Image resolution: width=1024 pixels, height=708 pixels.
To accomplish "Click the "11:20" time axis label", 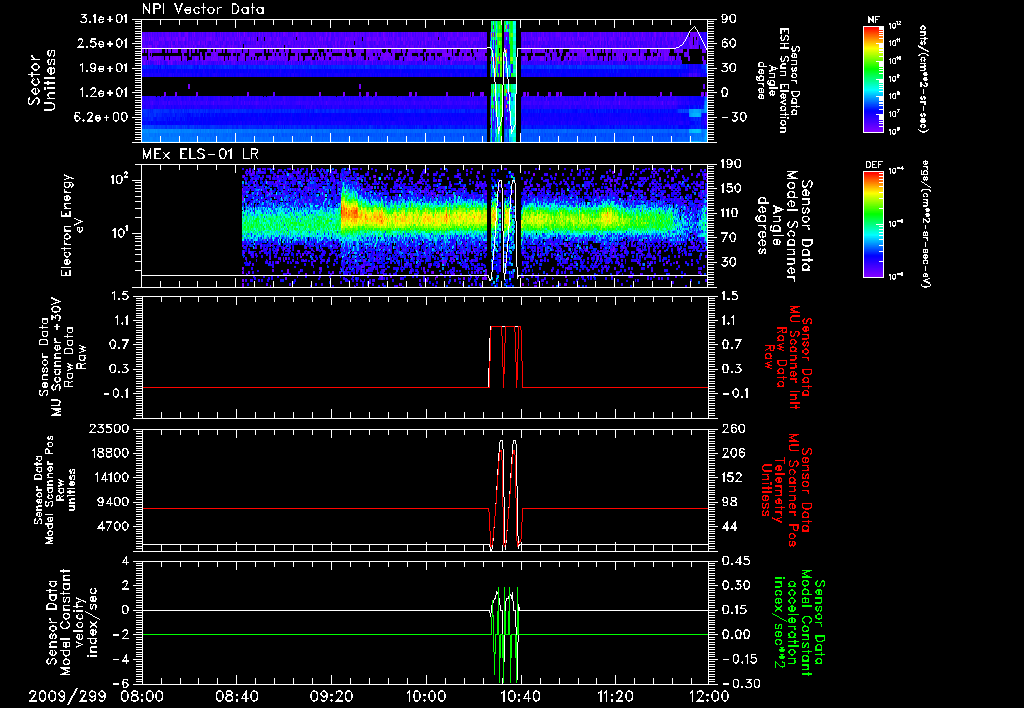I will coord(615,696).
